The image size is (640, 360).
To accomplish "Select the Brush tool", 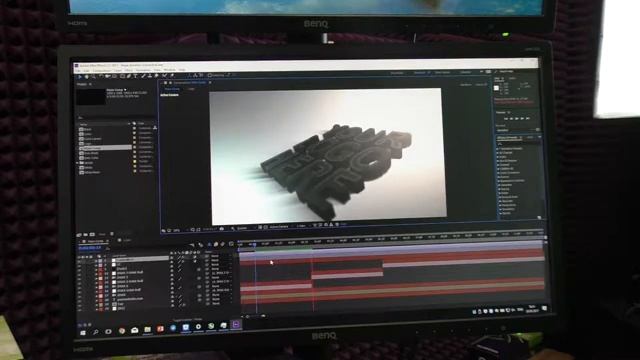I will 143,76.
